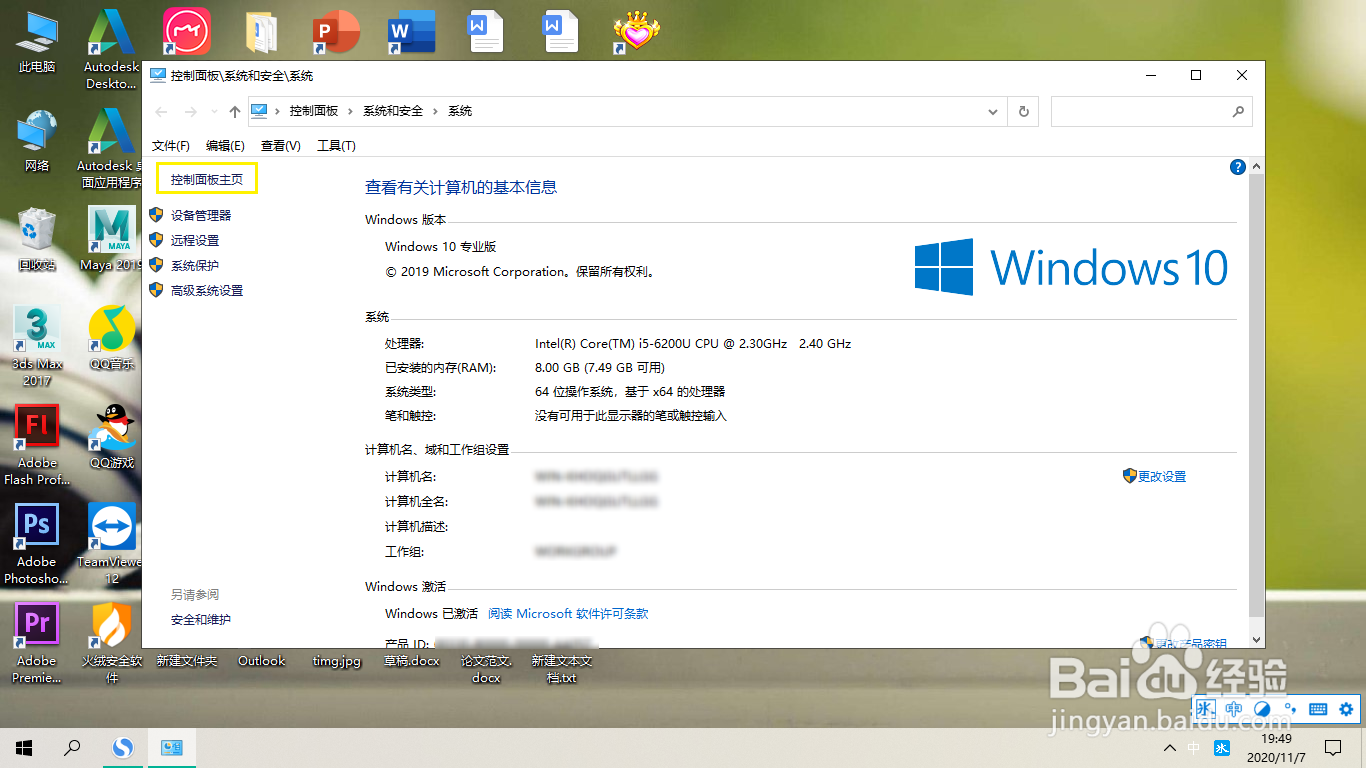Click 更改设置 link next to computer name
This screenshot has width=1366, height=768.
click(1162, 477)
